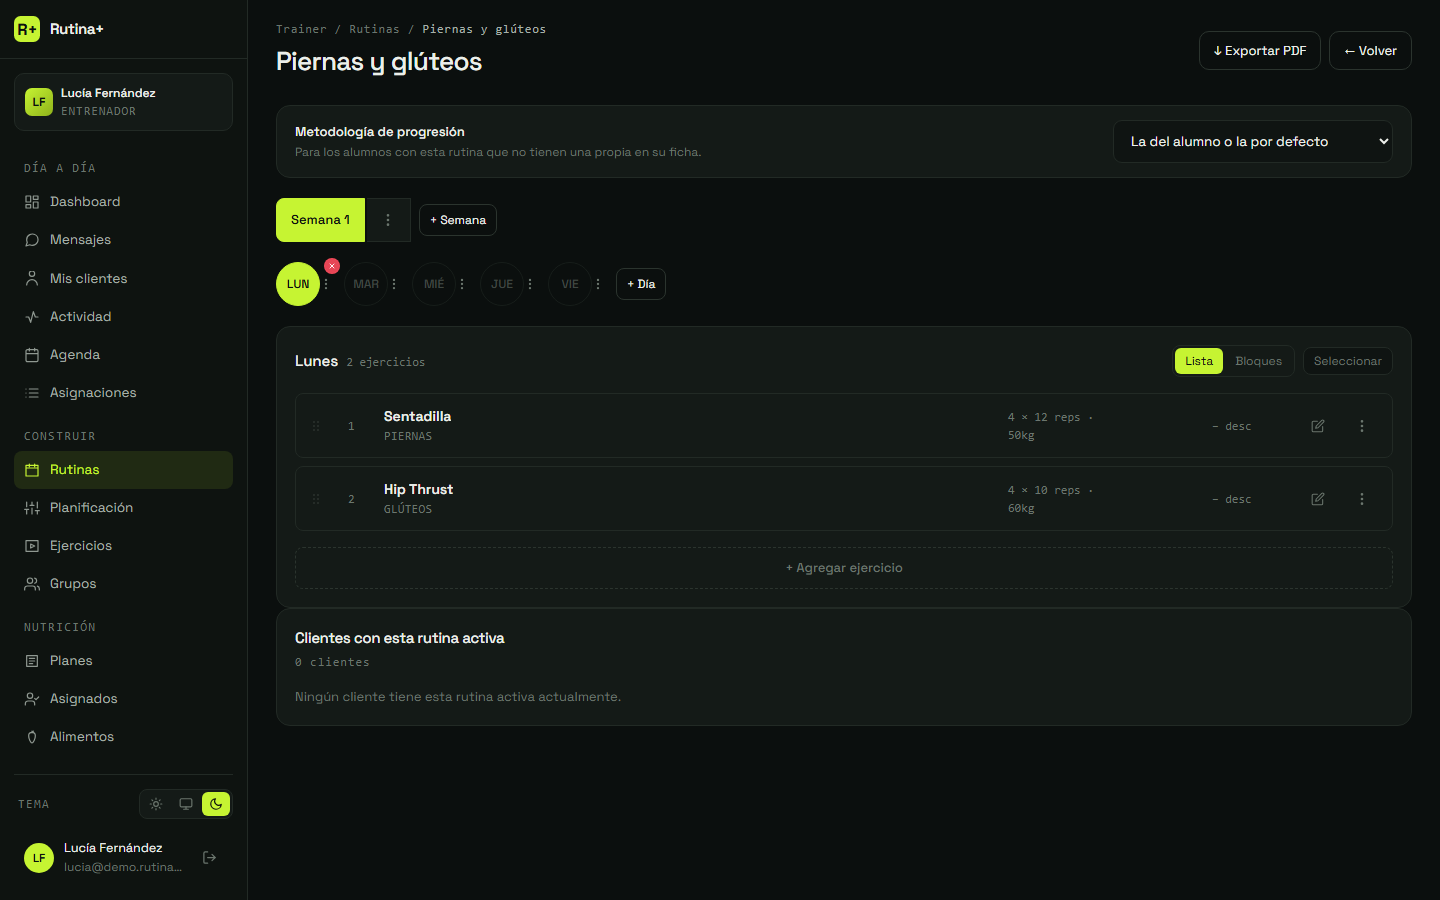Click the + Agregar ejercicio button
This screenshot has height=900, width=1440.
844,568
